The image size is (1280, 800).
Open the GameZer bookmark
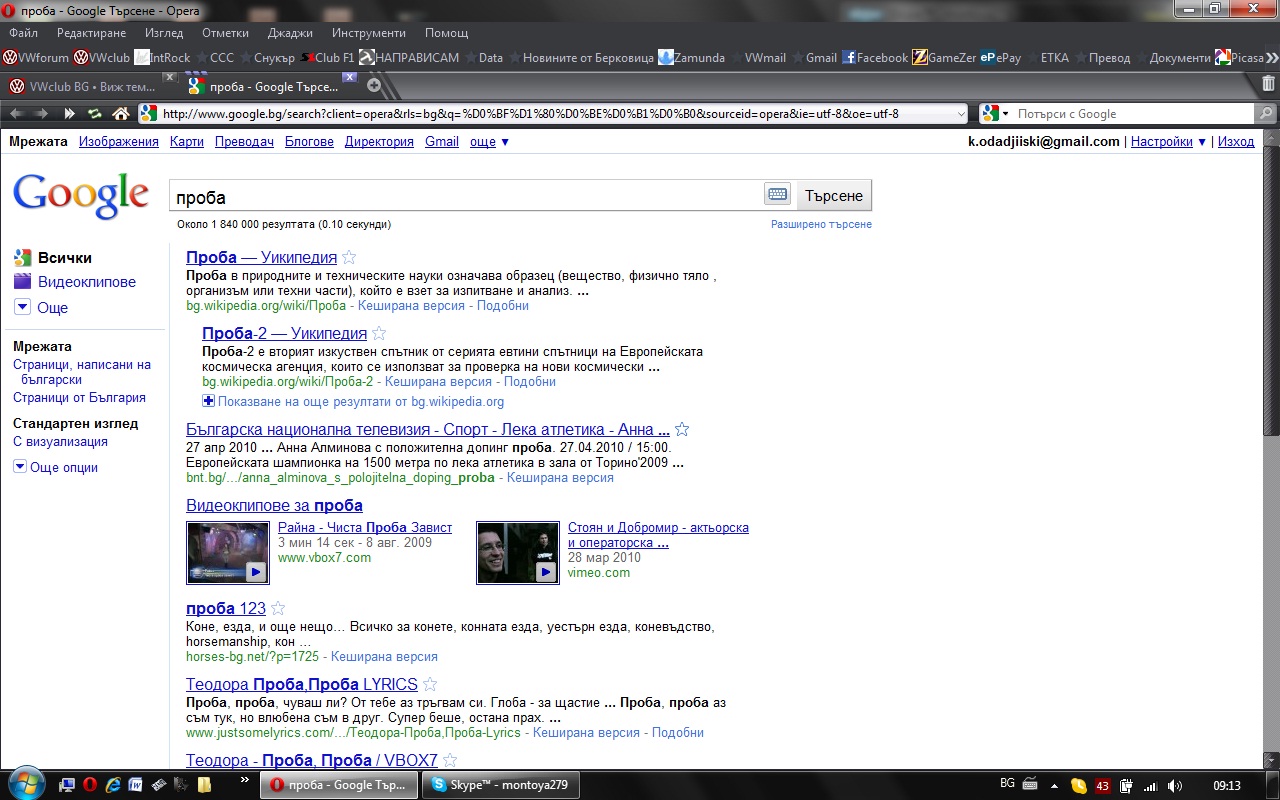(944, 58)
